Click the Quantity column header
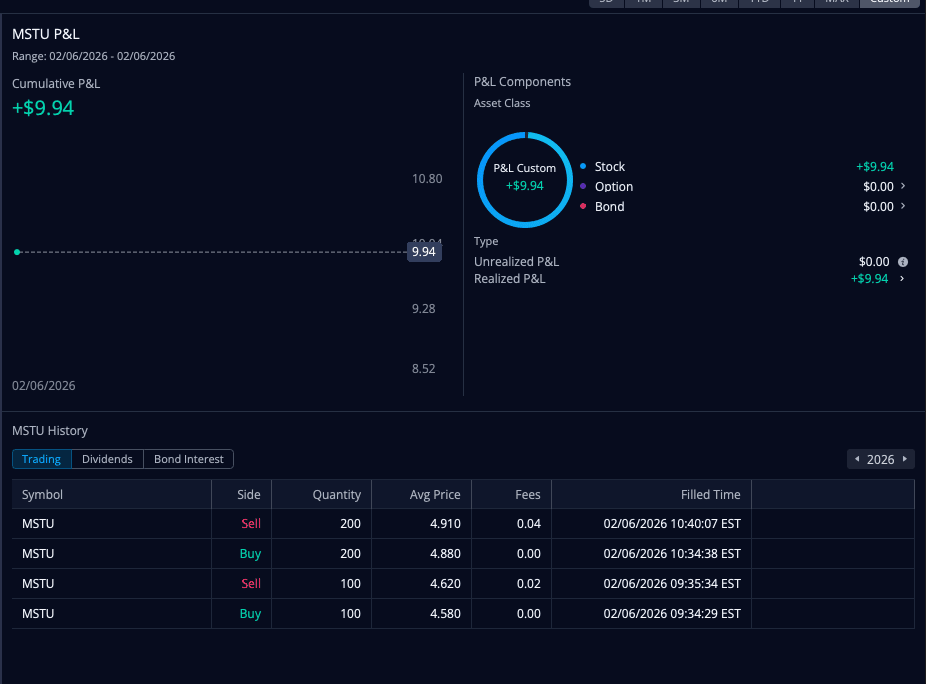Screen dimensions: 926x684 coord(336,494)
